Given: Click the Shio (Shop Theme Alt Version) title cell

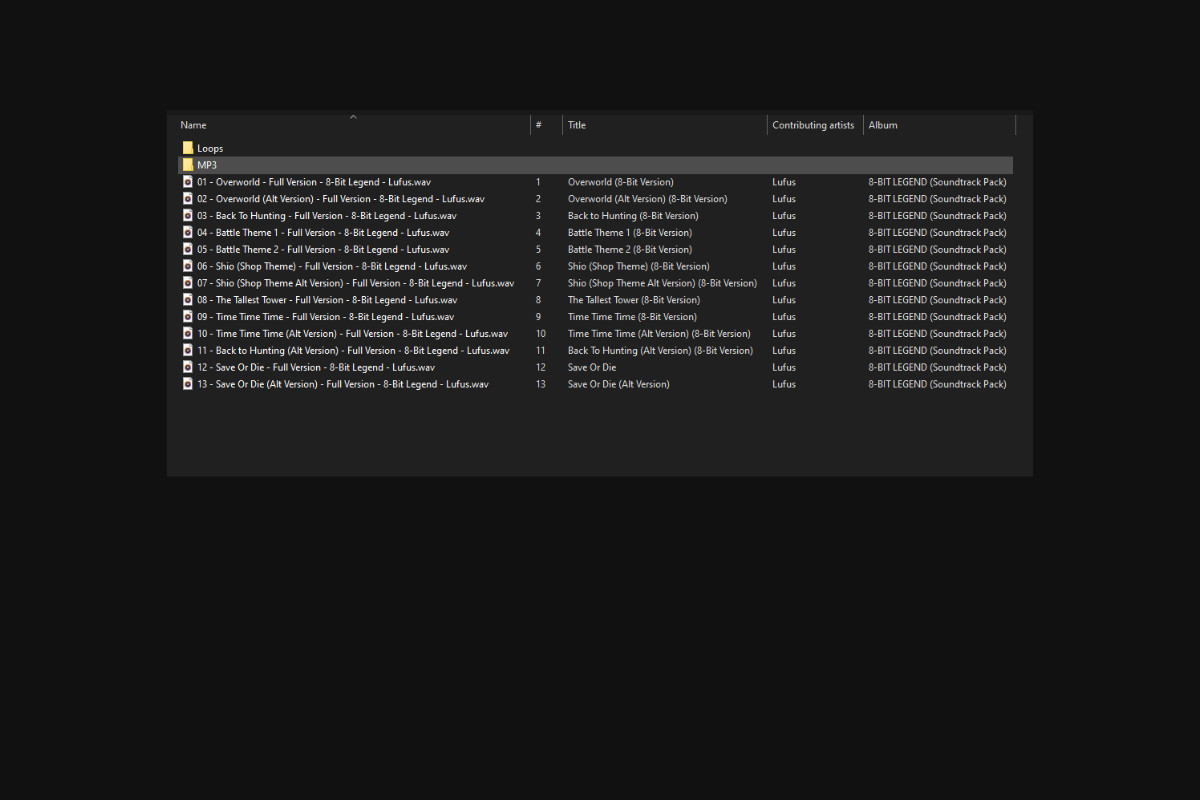Looking at the screenshot, I should tap(662, 283).
